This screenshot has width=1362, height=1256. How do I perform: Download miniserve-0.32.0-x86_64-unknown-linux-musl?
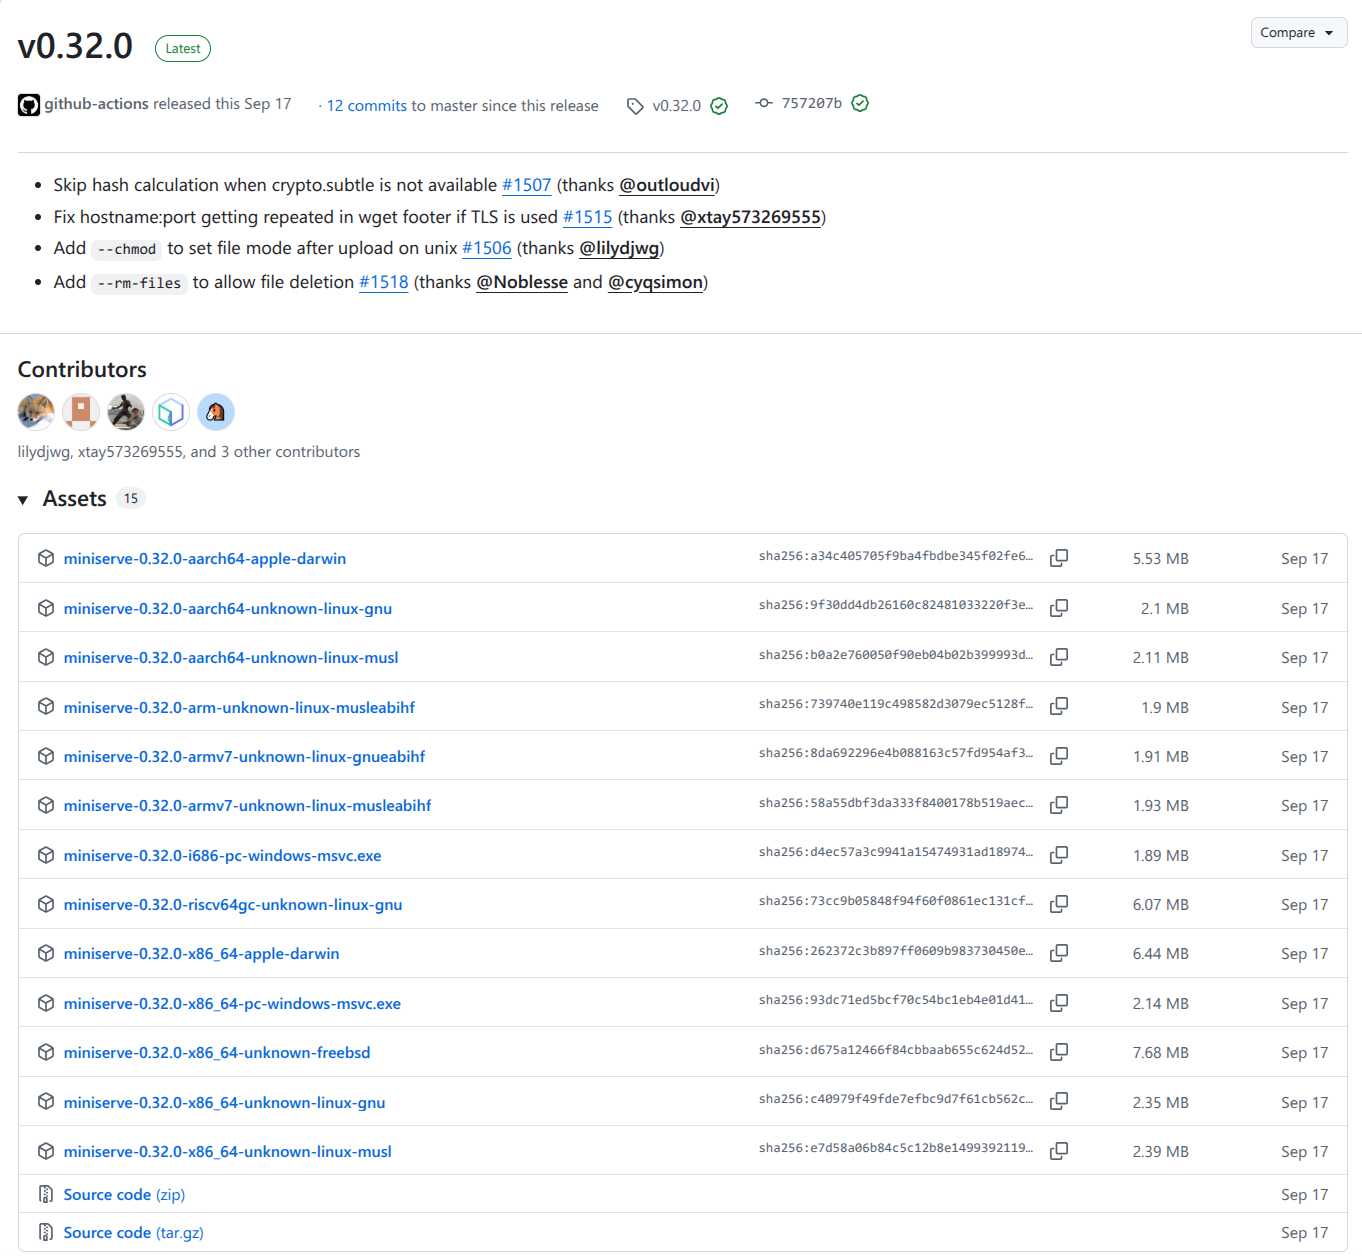(227, 1152)
